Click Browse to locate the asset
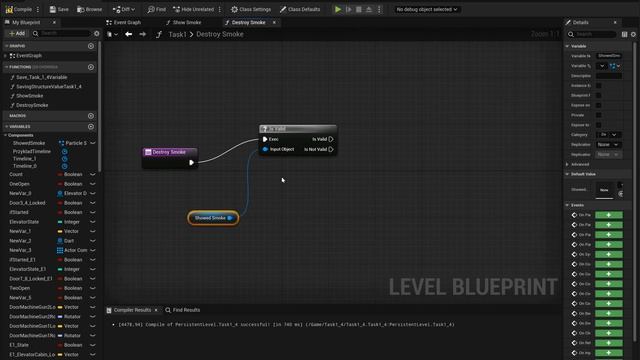This screenshot has height=360, width=640. coord(90,9)
